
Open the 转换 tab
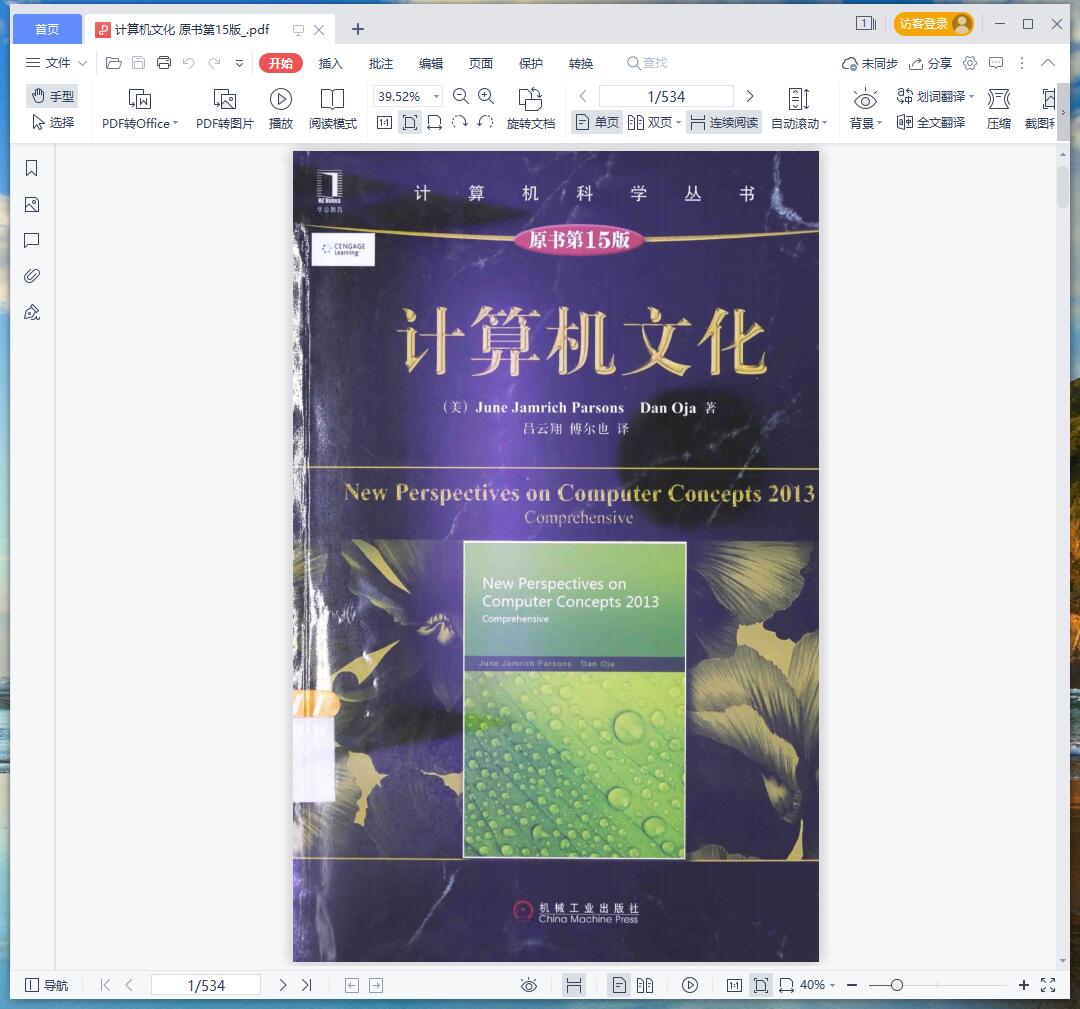581,63
